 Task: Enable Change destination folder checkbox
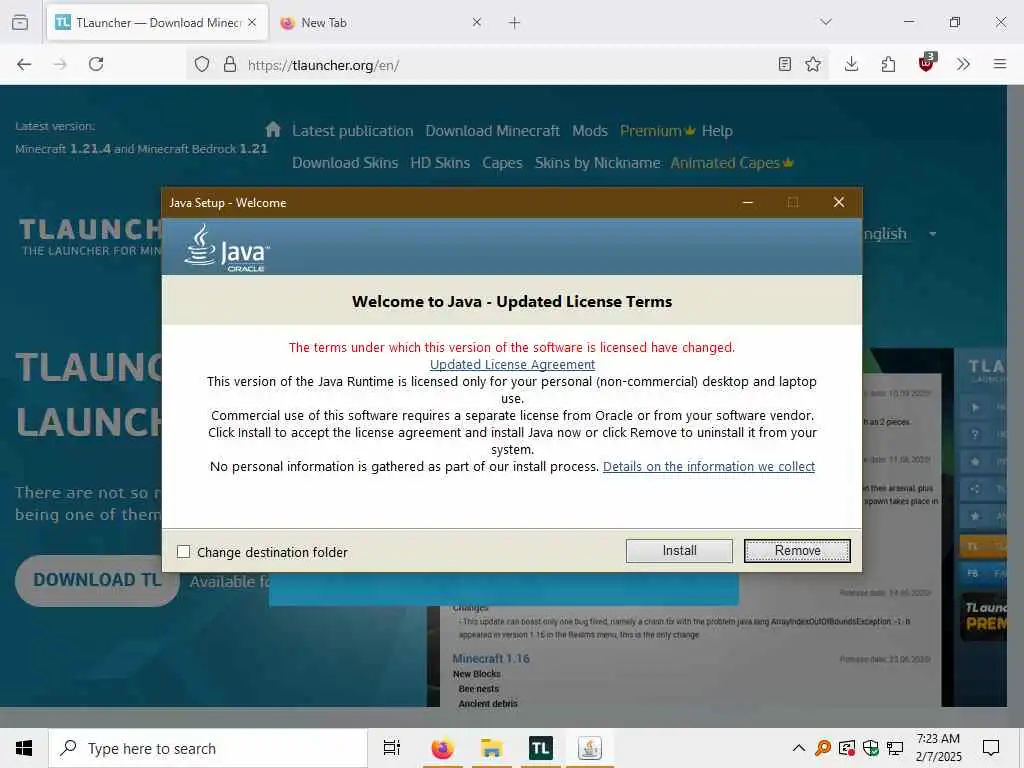[x=184, y=552]
